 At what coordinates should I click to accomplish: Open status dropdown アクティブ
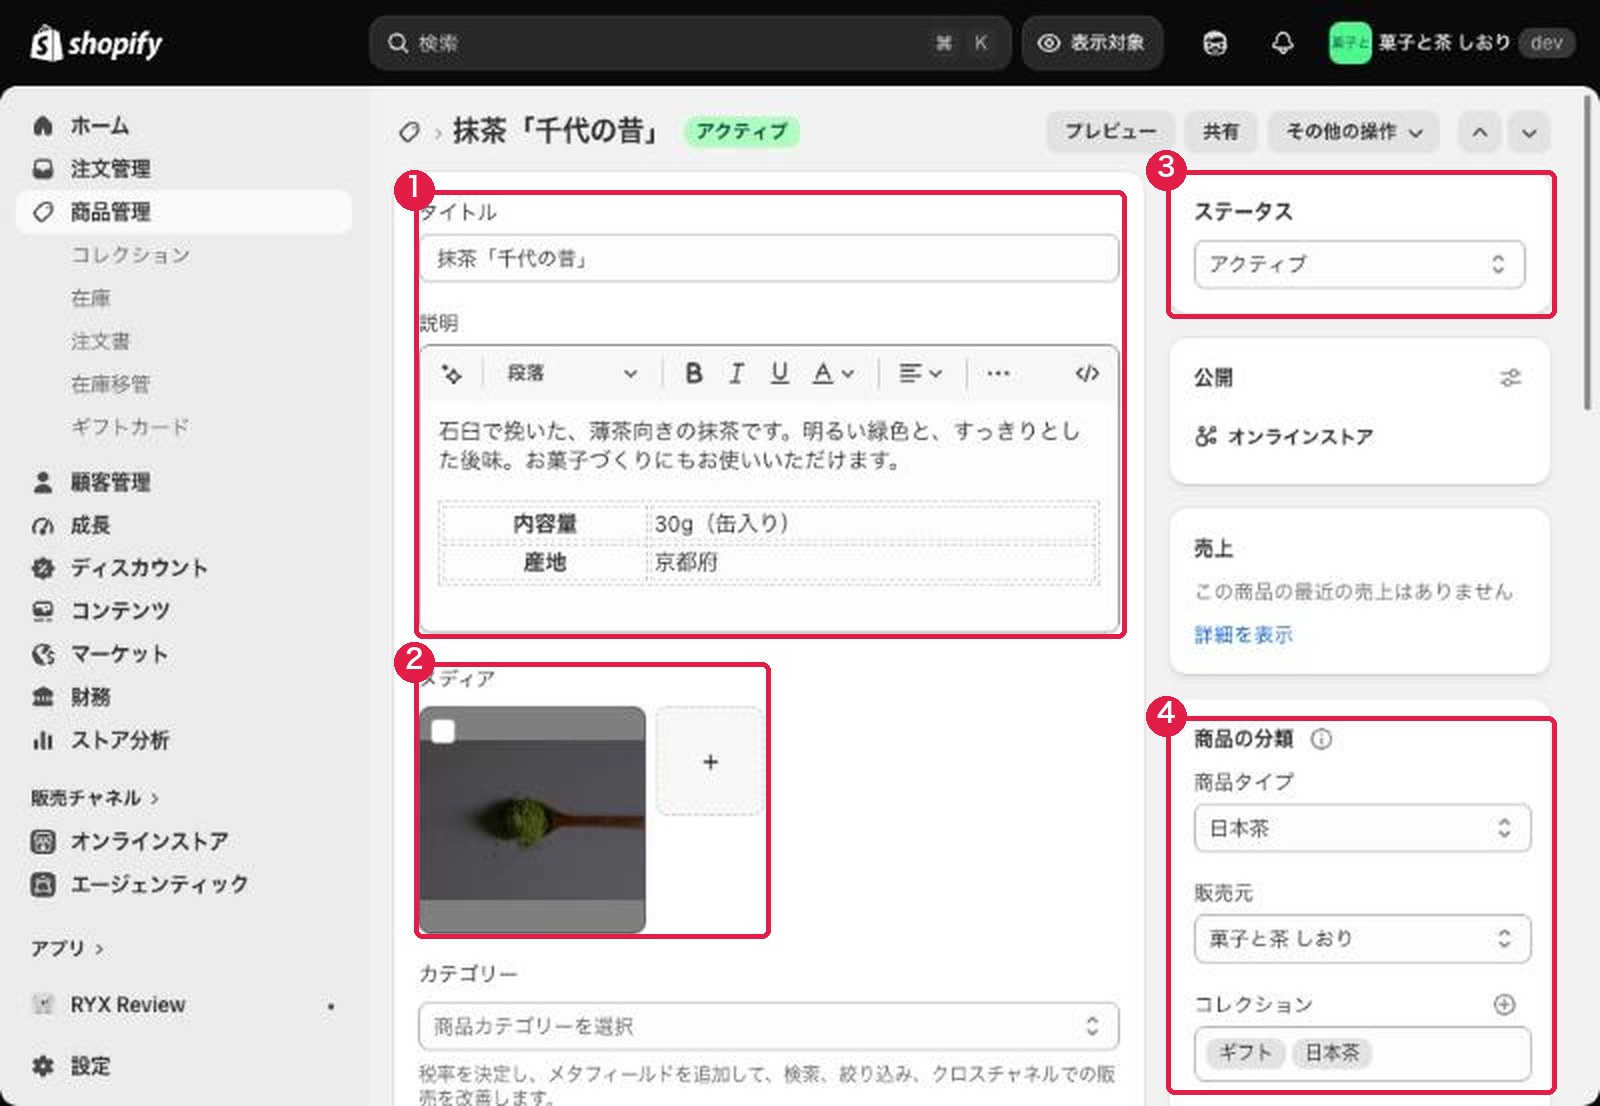tap(1359, 264)
